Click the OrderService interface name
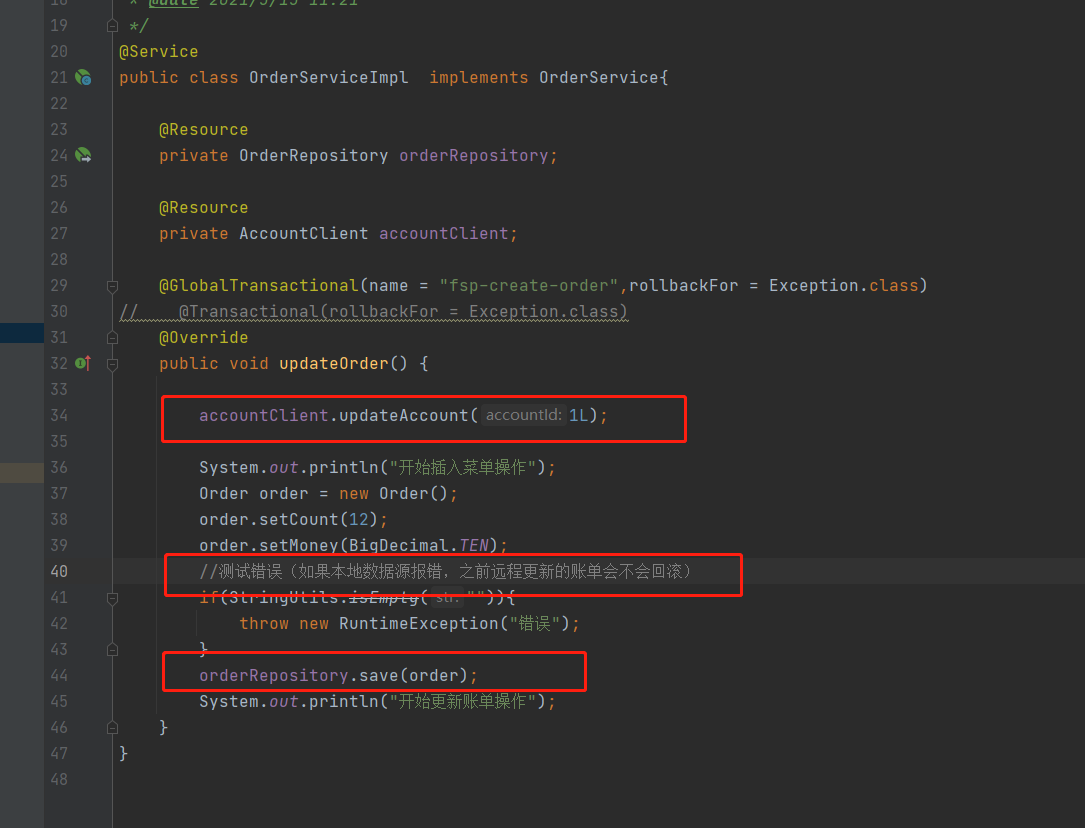Image resolution: width=1085 pixels, height=828 pixels. (x=599, y=77)
